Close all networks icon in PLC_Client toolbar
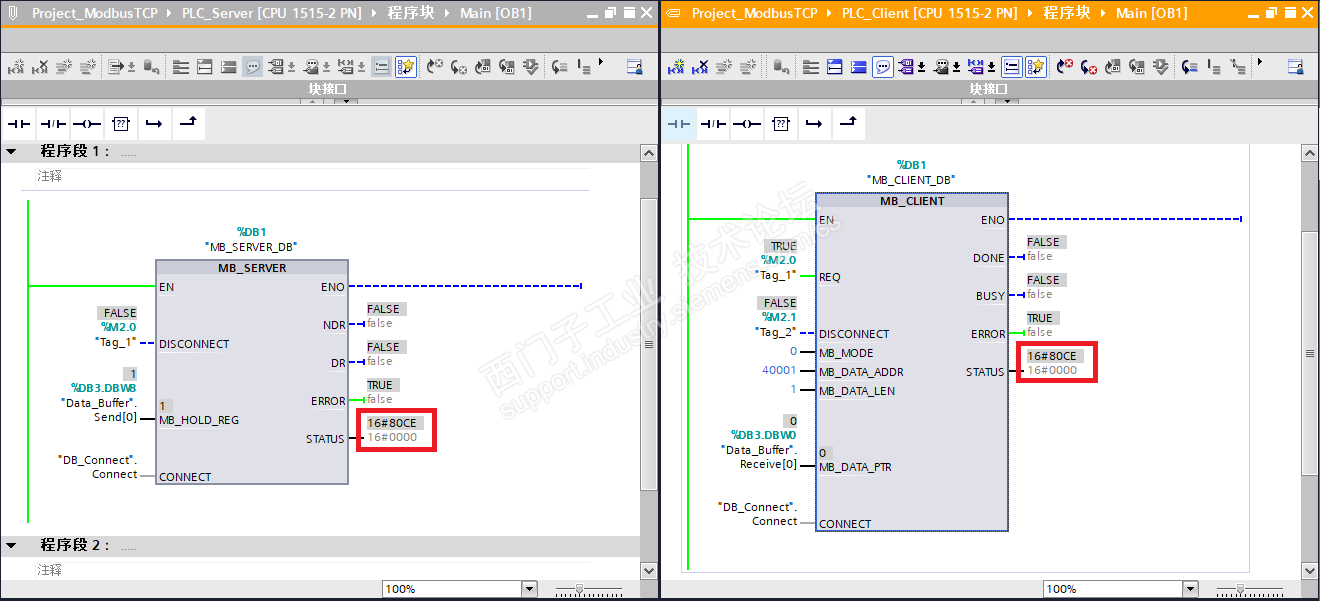Screen dimensions: 1320x601 click(x=859, y=67)
